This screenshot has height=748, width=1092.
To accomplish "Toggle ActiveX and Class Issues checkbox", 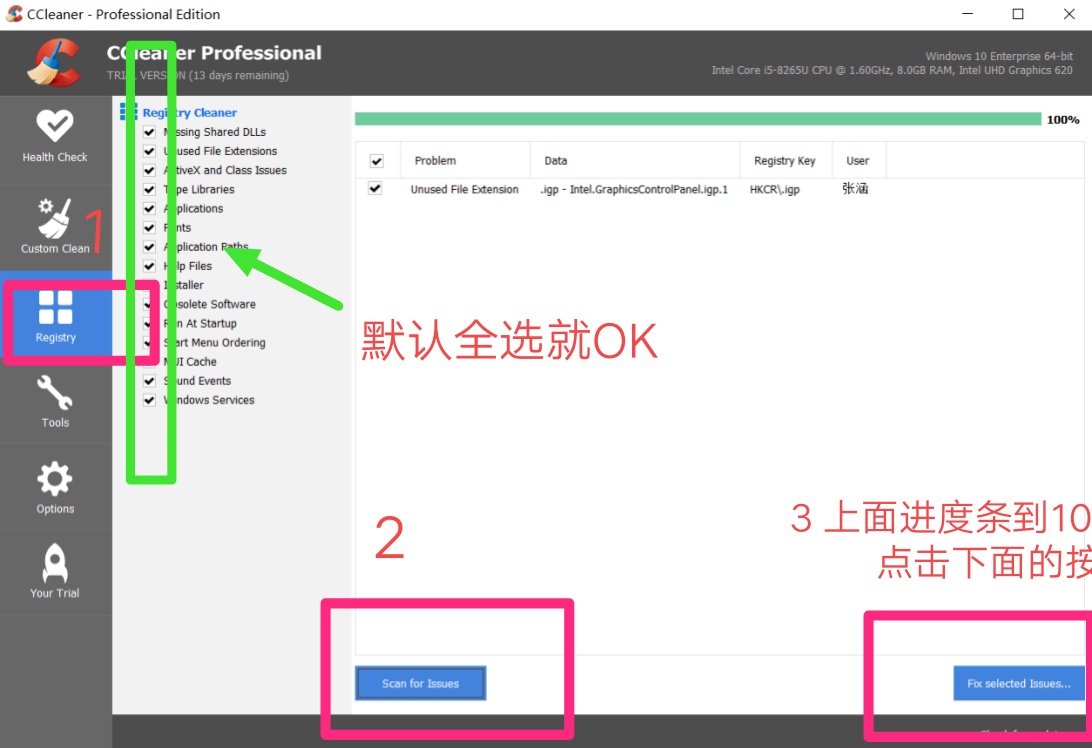I will [149, 170].
